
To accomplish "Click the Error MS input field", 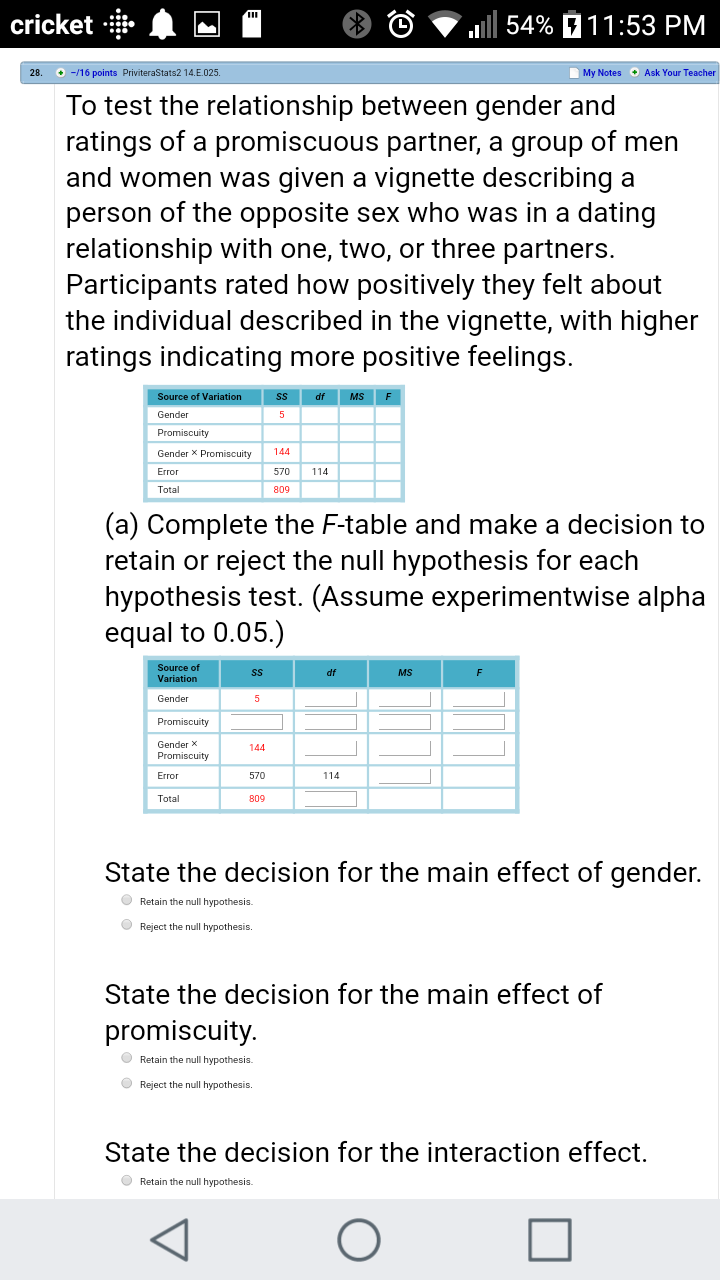I will click(404, 776).
